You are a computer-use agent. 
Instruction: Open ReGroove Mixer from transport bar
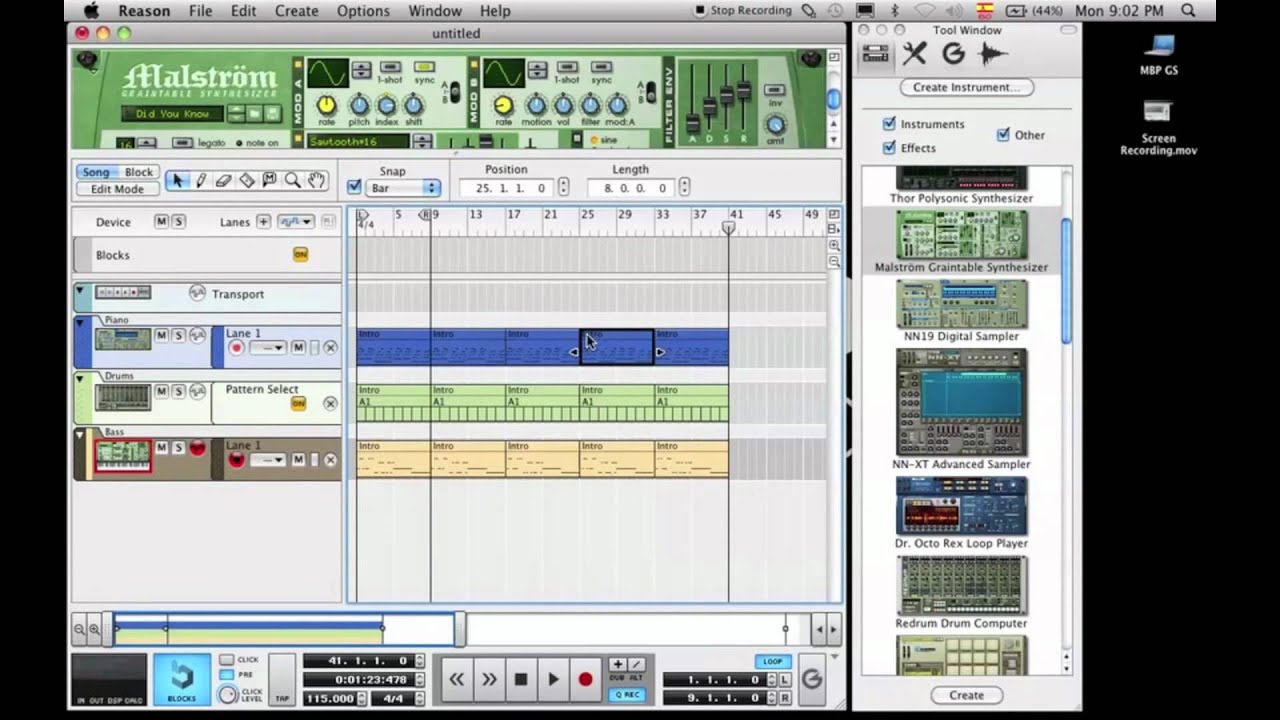(812, 679)
